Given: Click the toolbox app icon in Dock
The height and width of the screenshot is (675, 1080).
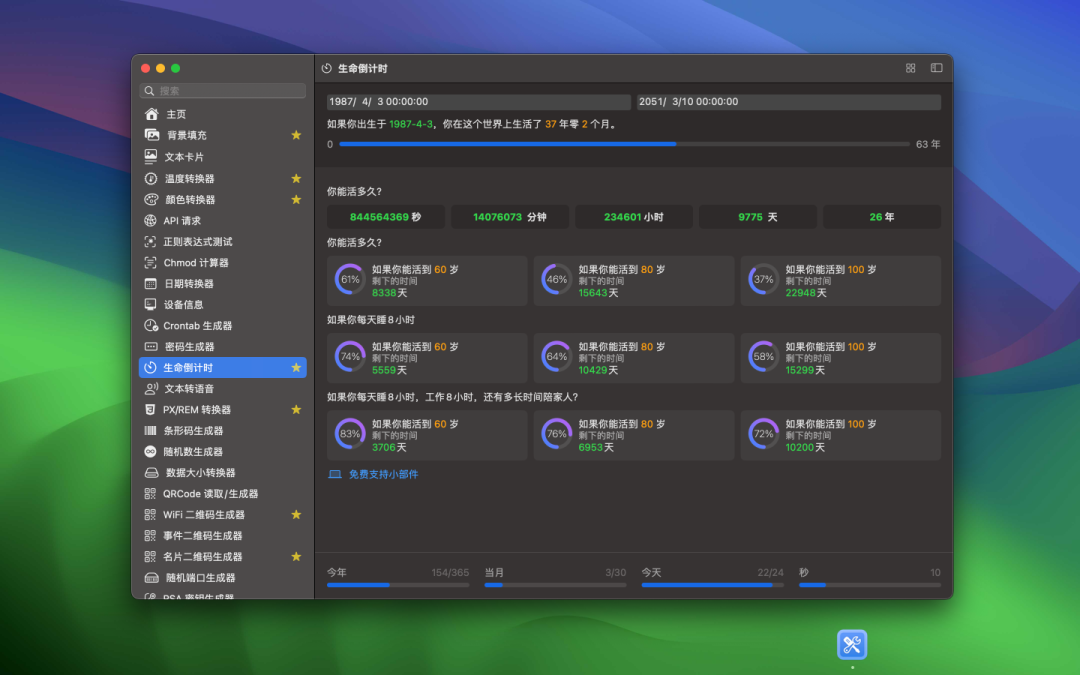Looking at the screenshot, I should [852, 645].
